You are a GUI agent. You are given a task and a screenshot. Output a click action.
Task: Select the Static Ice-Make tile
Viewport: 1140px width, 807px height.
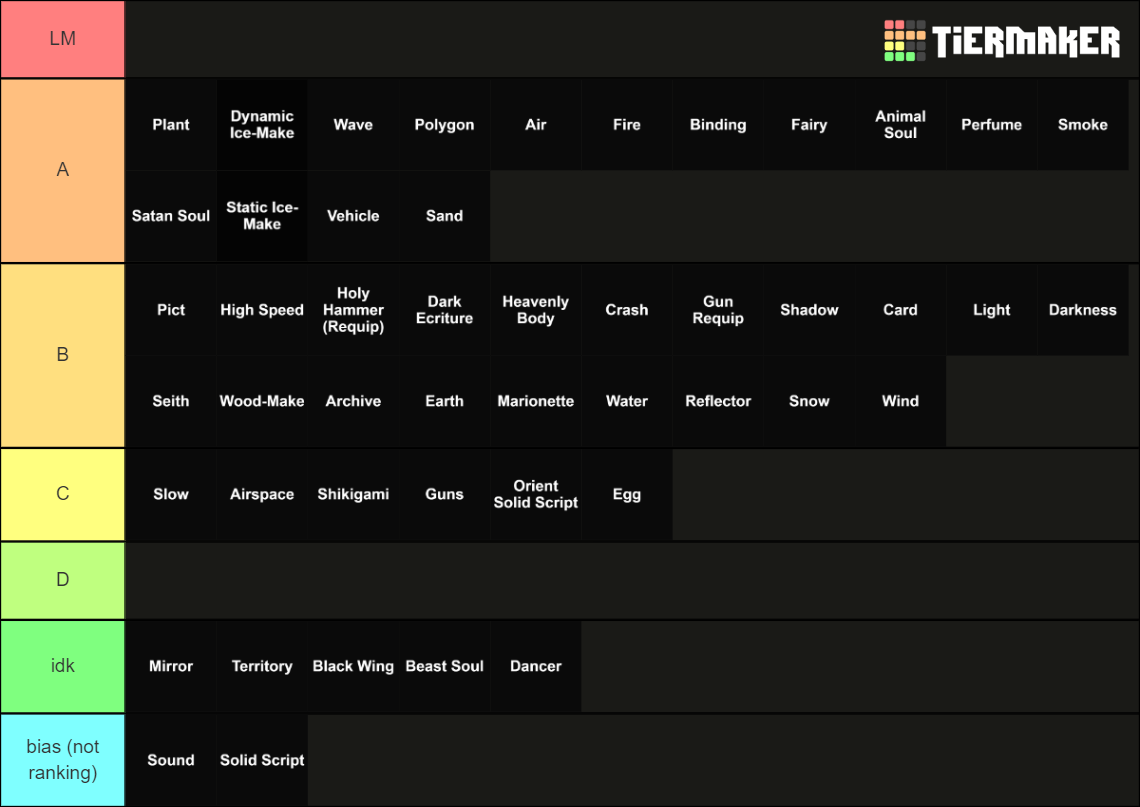pyautogui.click(x=262, y=216)
